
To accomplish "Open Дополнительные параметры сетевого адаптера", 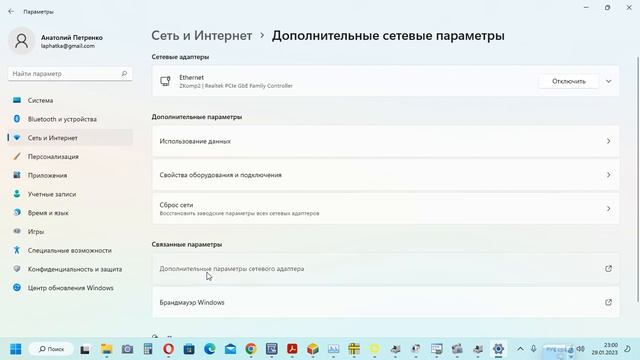I will (385, 269).
